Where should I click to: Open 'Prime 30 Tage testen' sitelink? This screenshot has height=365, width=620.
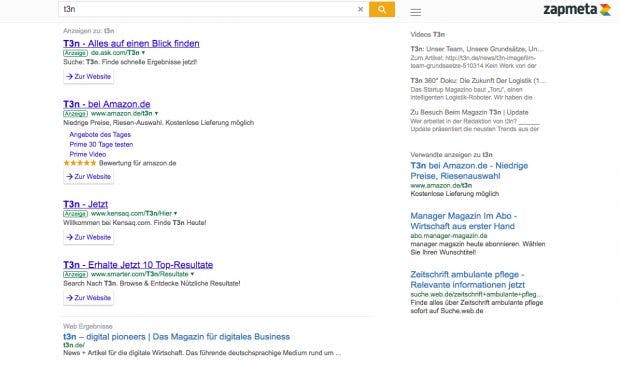pos(101,144)
